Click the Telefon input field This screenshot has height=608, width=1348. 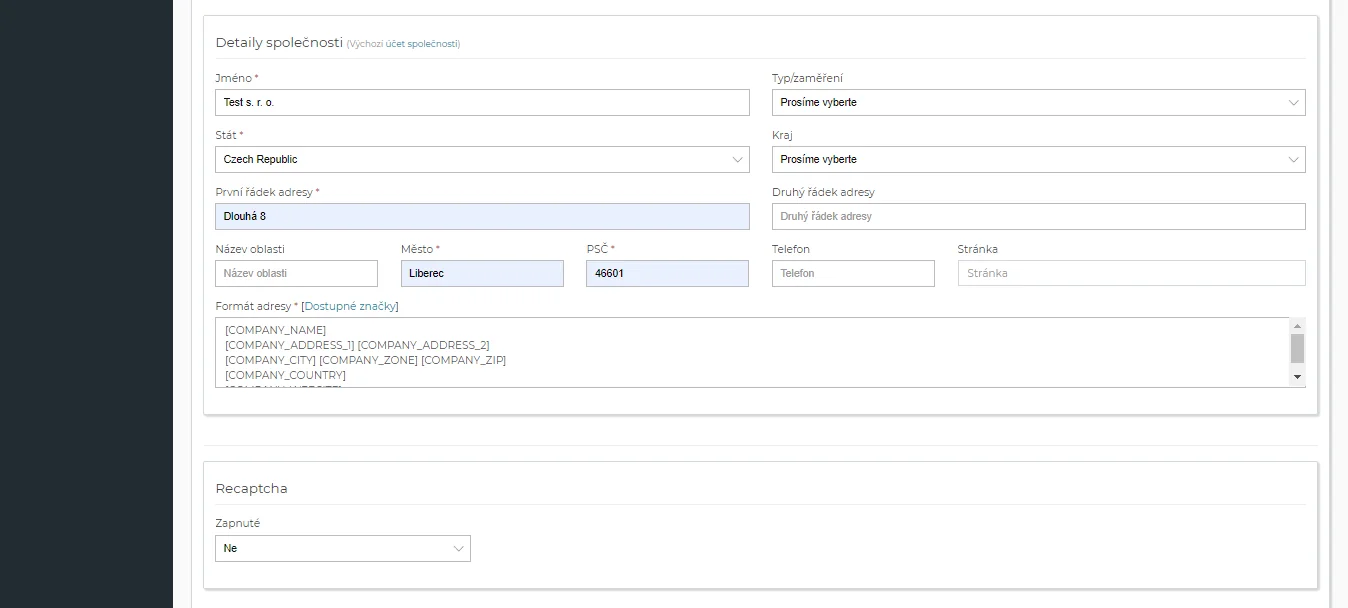click(852, 274)
